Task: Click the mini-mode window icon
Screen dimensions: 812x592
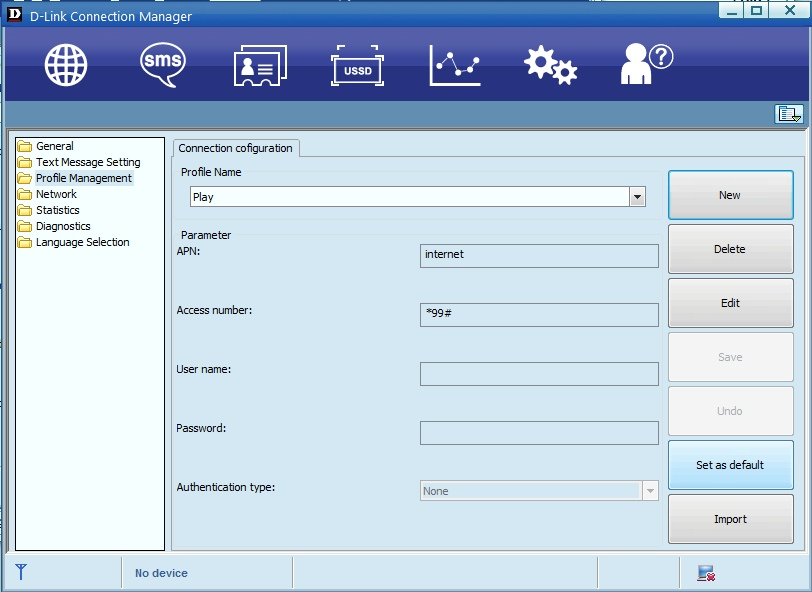Action: click(789, 114)
